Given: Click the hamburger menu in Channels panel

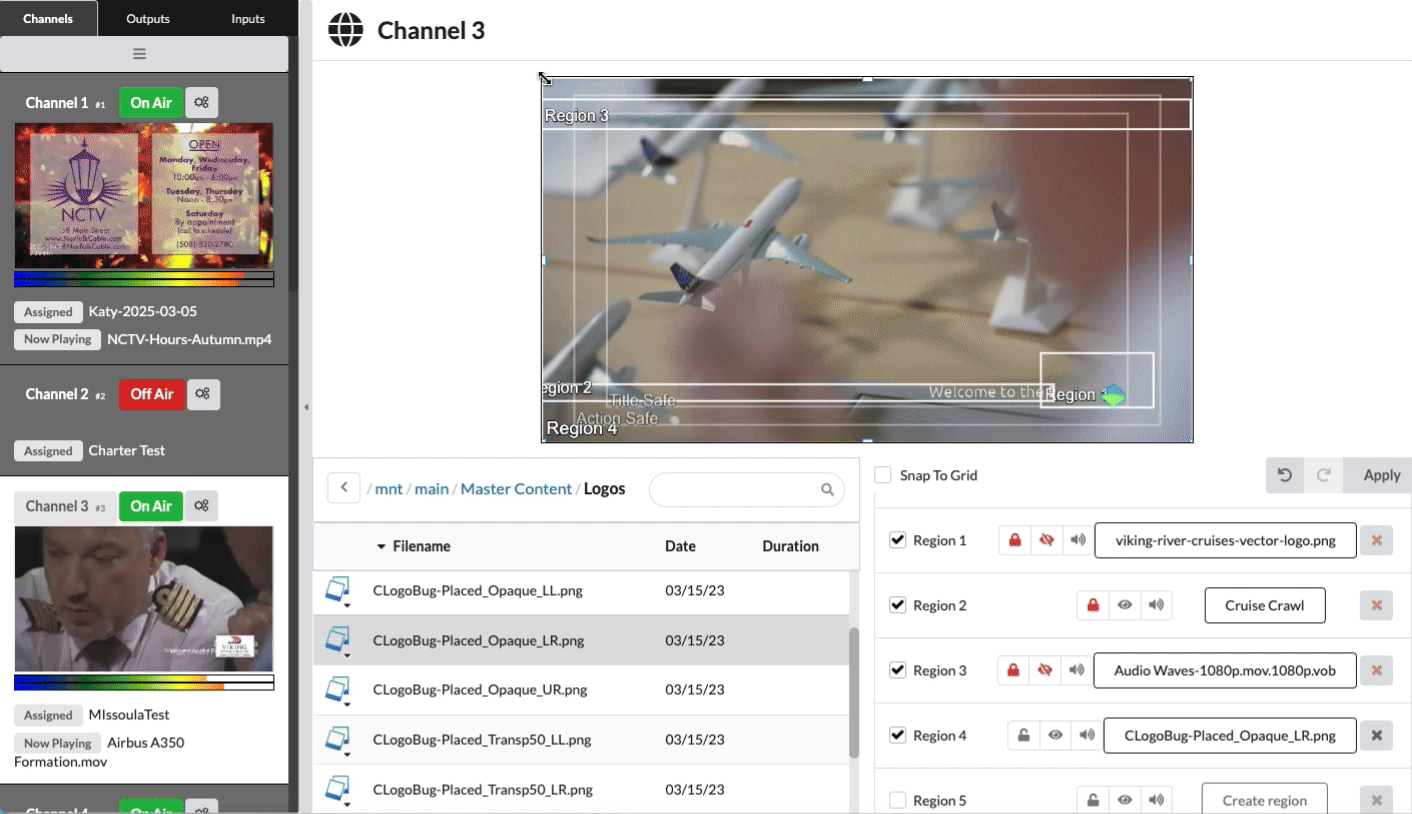Looking at the screenshot, I should (x=140, y=54).
